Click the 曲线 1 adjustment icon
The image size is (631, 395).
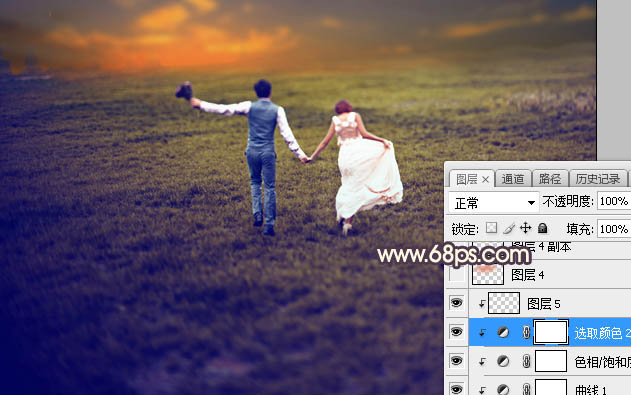point(503,389)
